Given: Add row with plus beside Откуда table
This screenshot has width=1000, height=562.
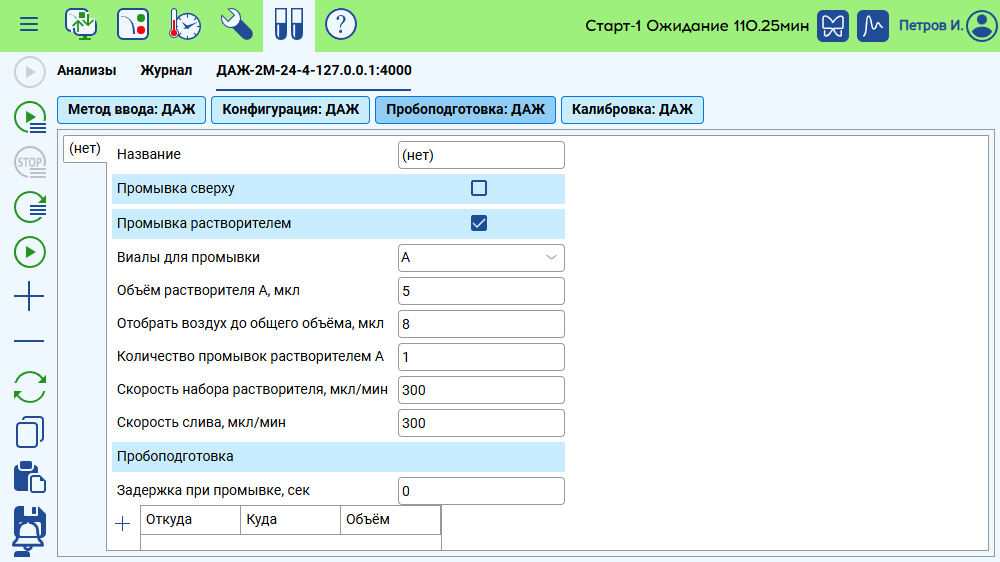Looking at the screenshot, I should 123,523.
